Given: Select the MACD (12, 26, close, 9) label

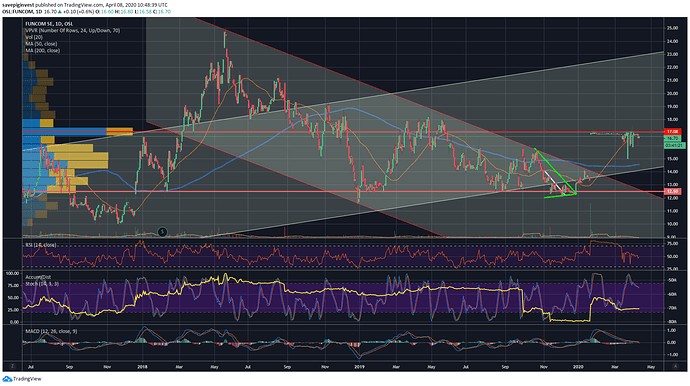Looking at the screenshot, I should (x=51, y=331).
